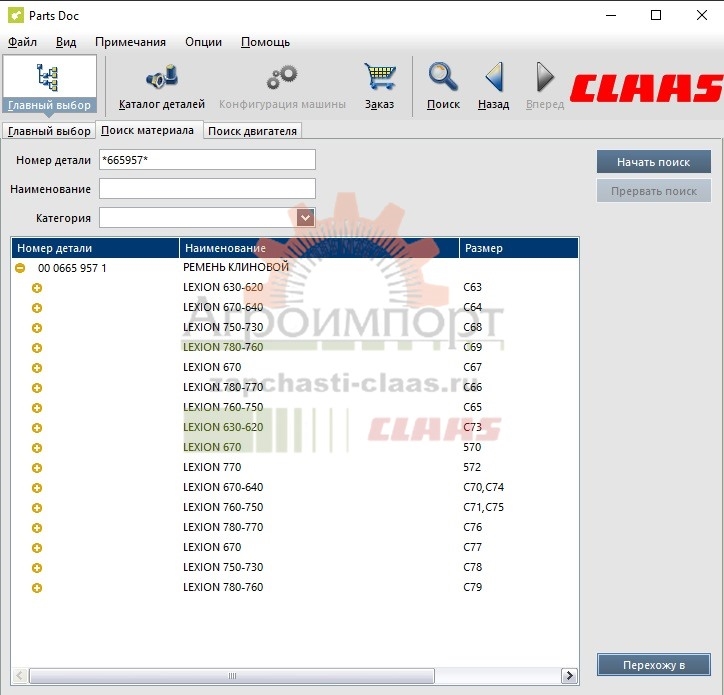Click the Главный выбор tree icon in toolbar

48,78
